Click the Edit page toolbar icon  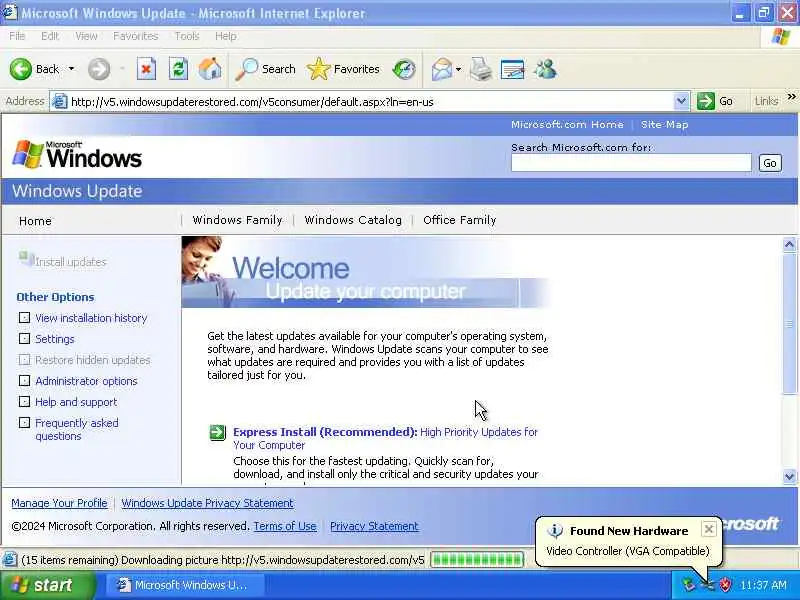click(512, 69)
